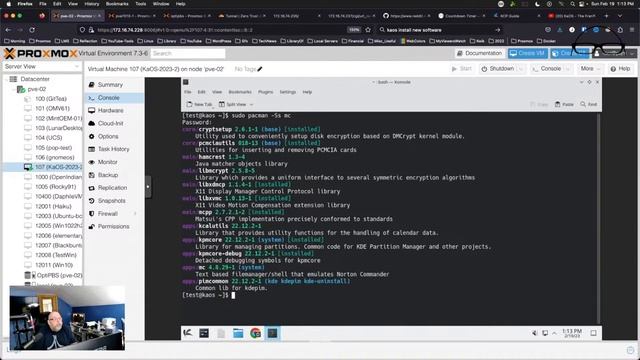Screen dimensions: 640x360
Task: Click the Create VM button
Action: pos(527,53)
